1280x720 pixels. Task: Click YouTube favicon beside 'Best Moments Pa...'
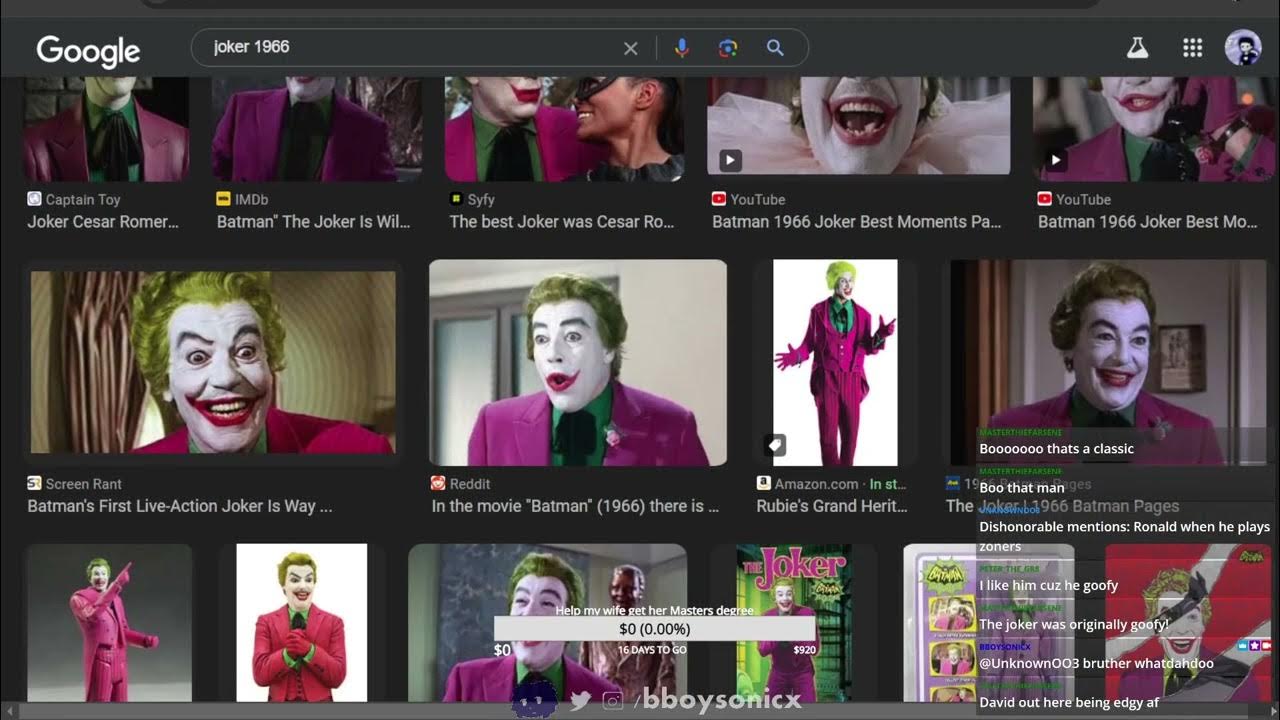(x=718, y=199)
